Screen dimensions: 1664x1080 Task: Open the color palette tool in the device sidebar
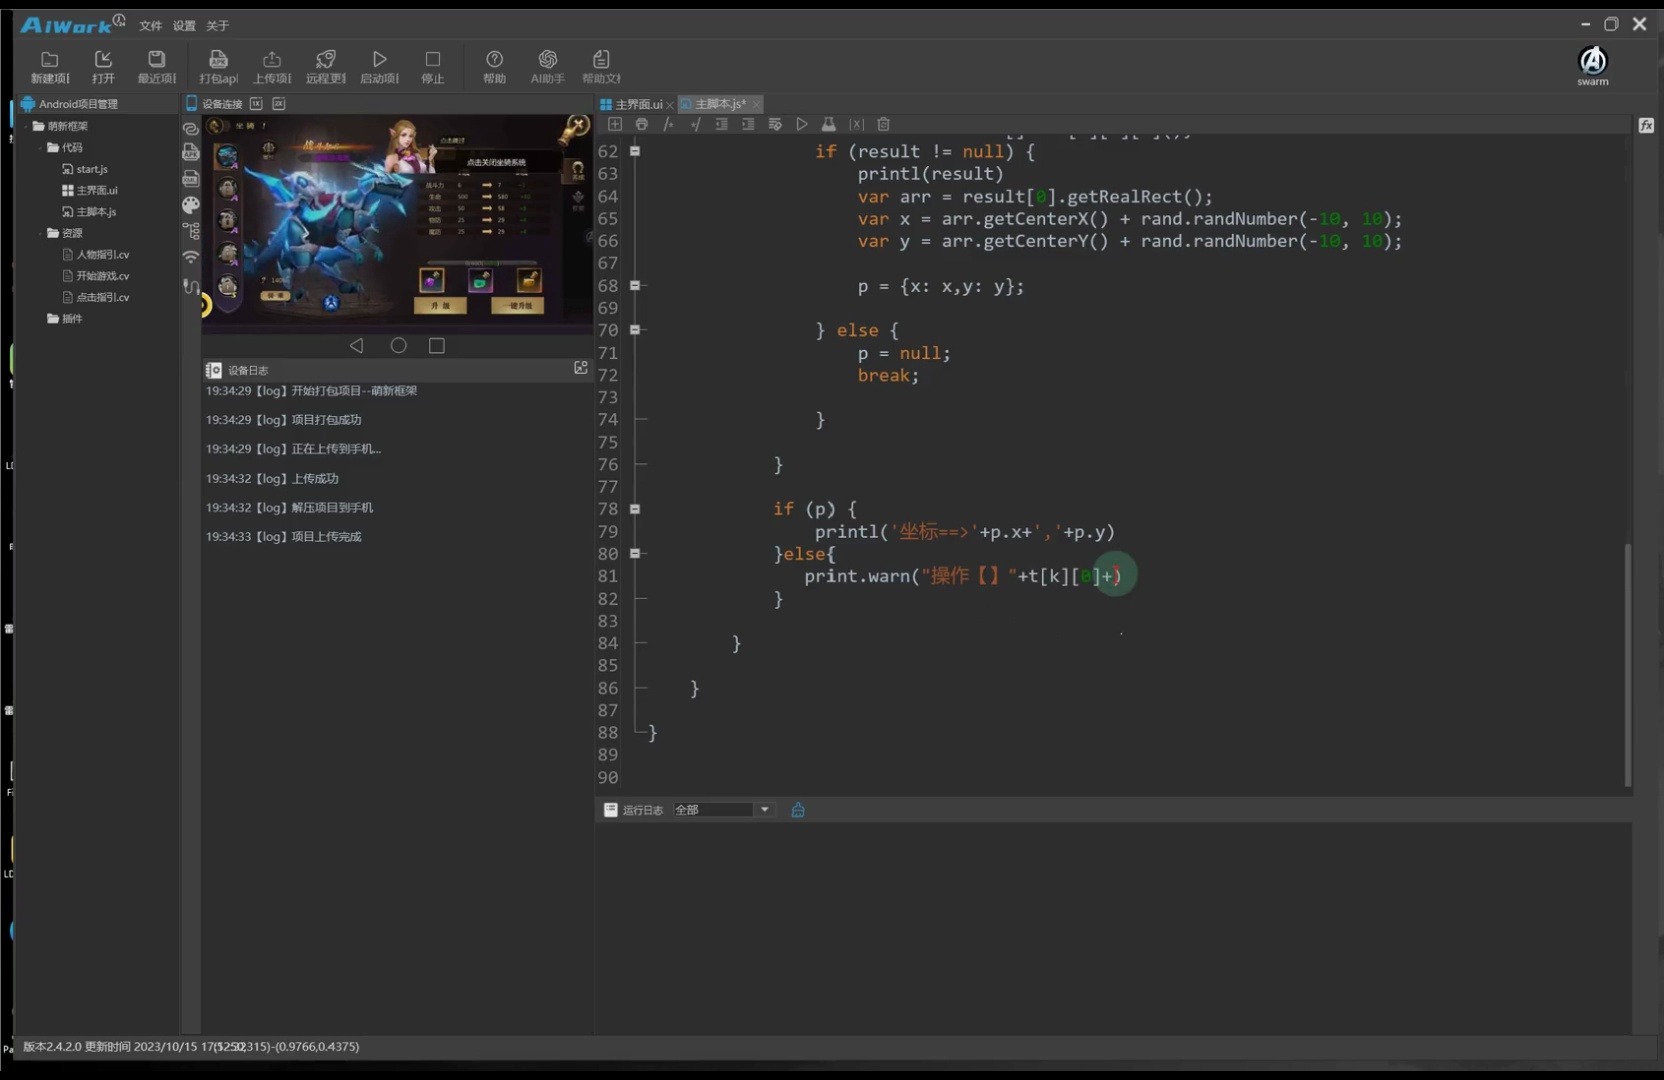click(x=191, y=205)
